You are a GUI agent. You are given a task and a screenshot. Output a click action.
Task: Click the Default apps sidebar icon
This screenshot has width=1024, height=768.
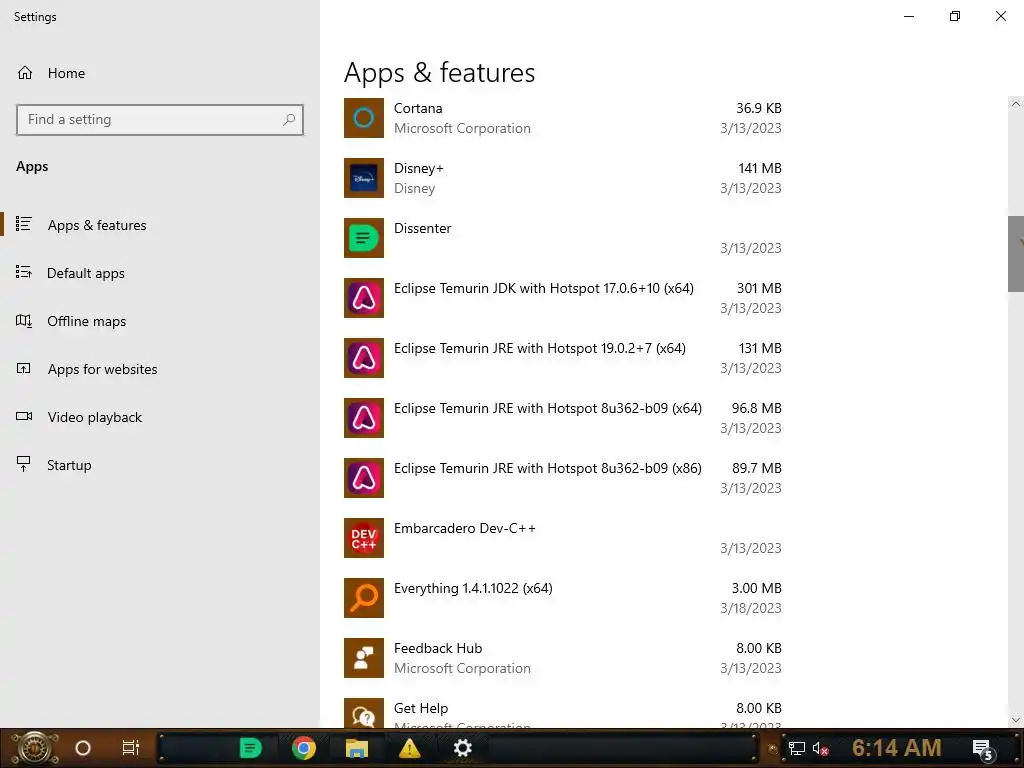pyautogui.click(x=24, y=272)
